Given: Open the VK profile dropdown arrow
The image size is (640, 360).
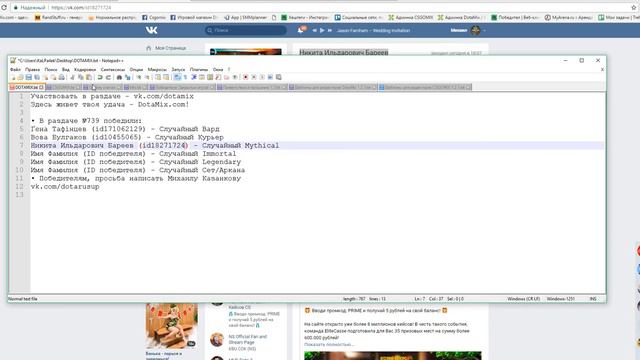Looking at the screenshot, I should point(484,30).
